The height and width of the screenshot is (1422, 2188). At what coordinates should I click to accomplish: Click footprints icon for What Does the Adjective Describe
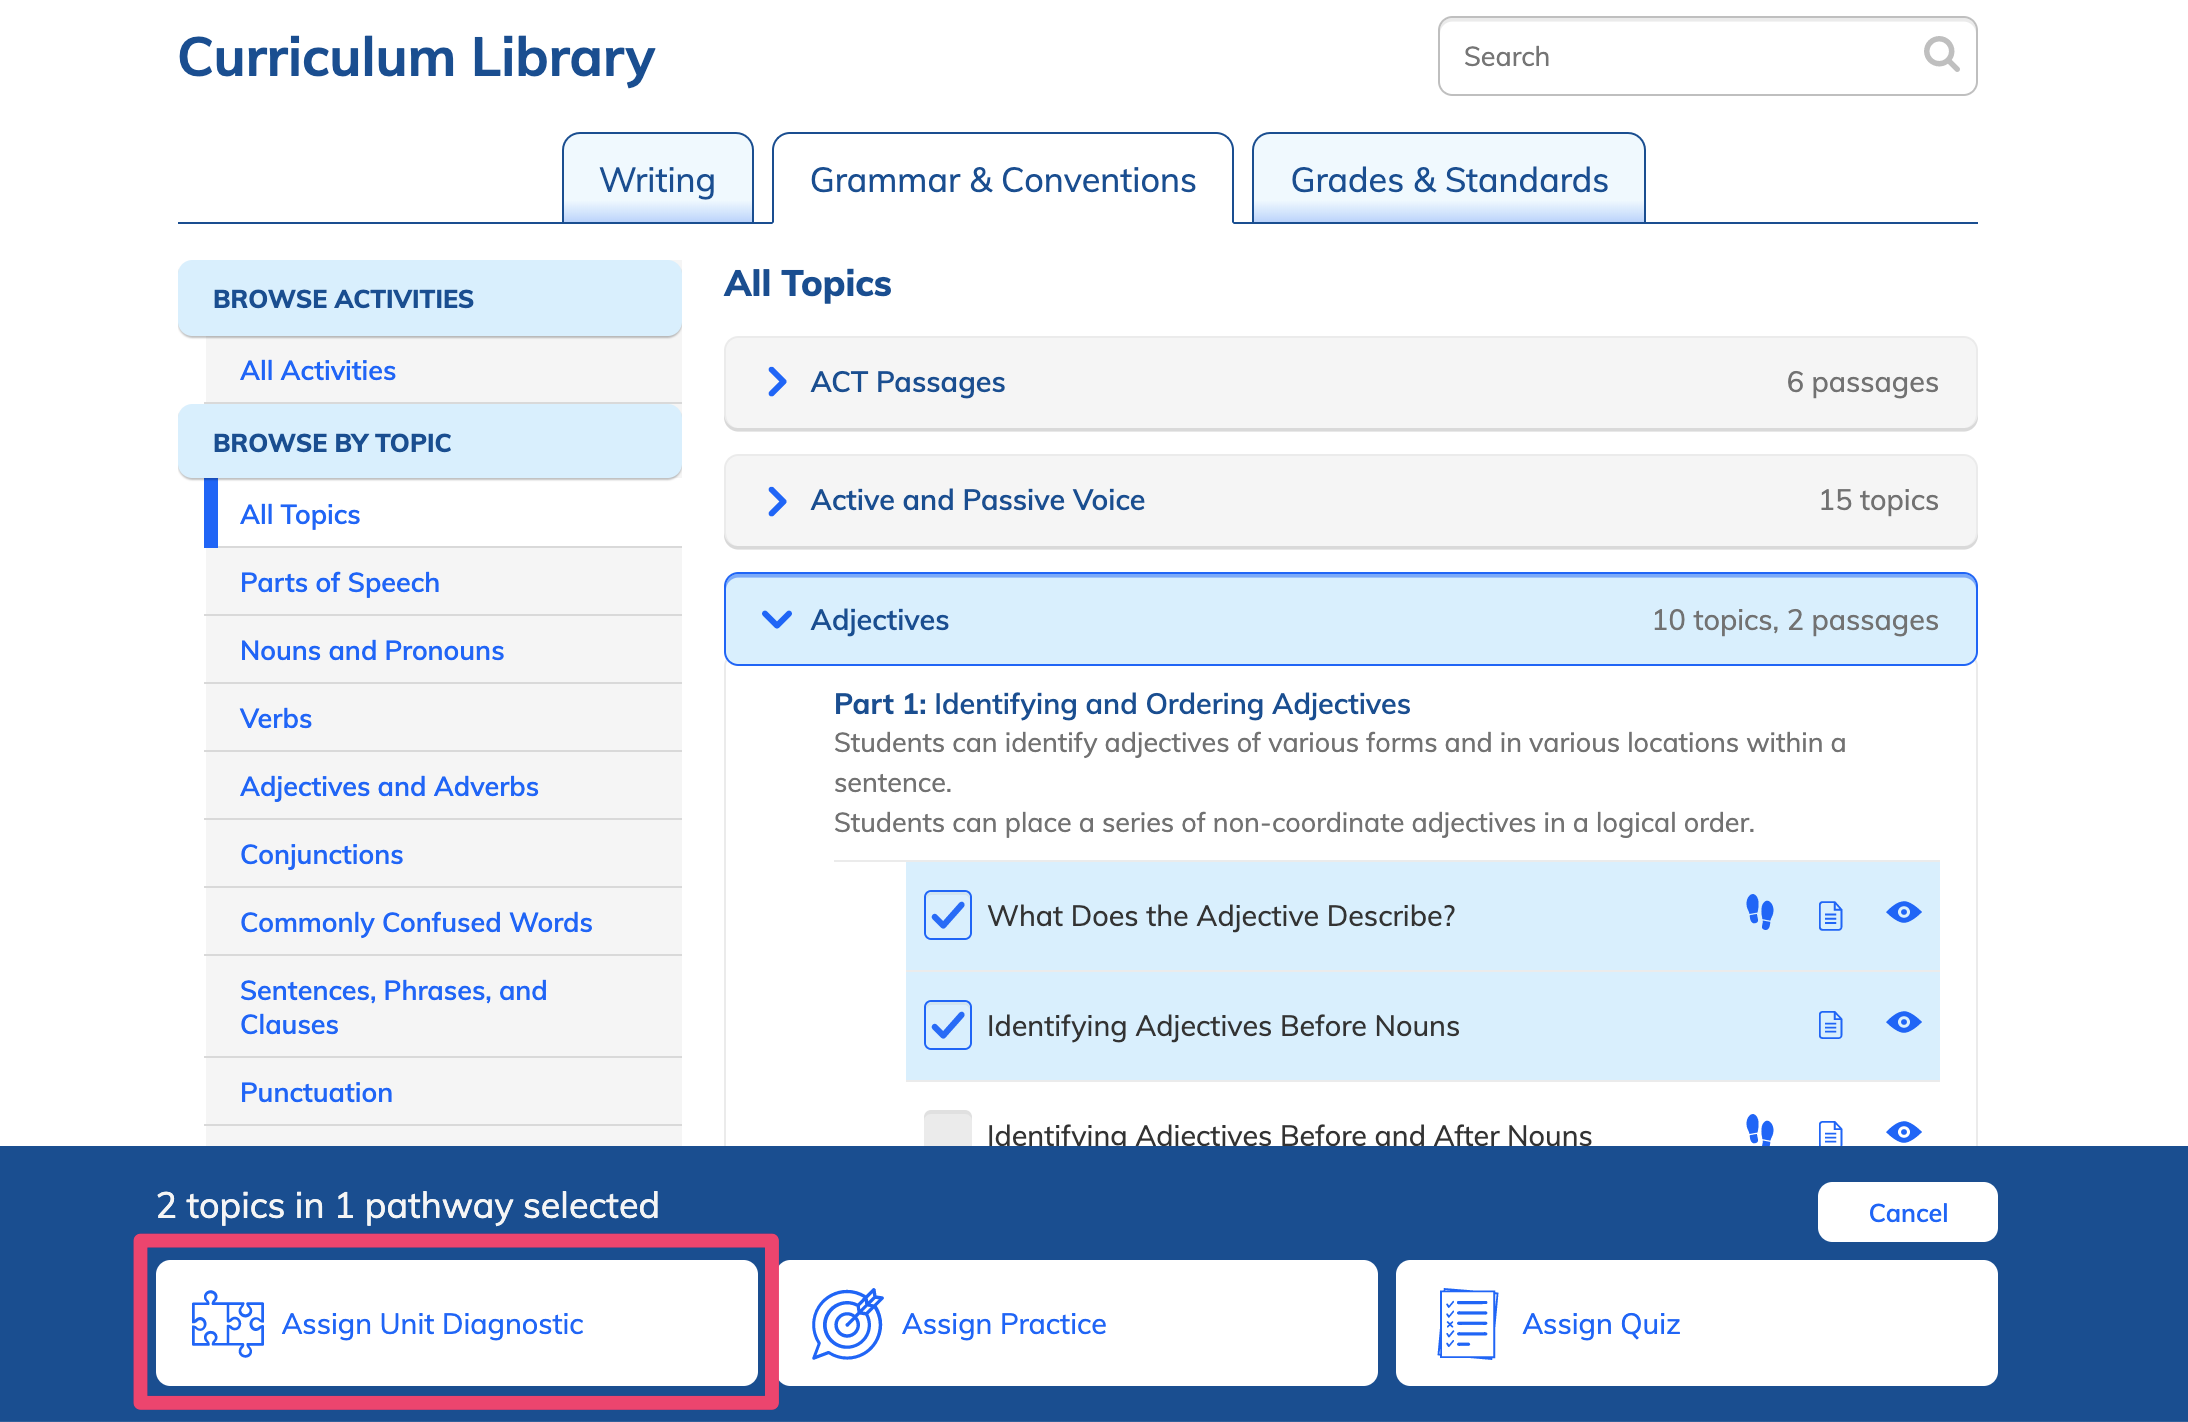(x=1760, y=912)
